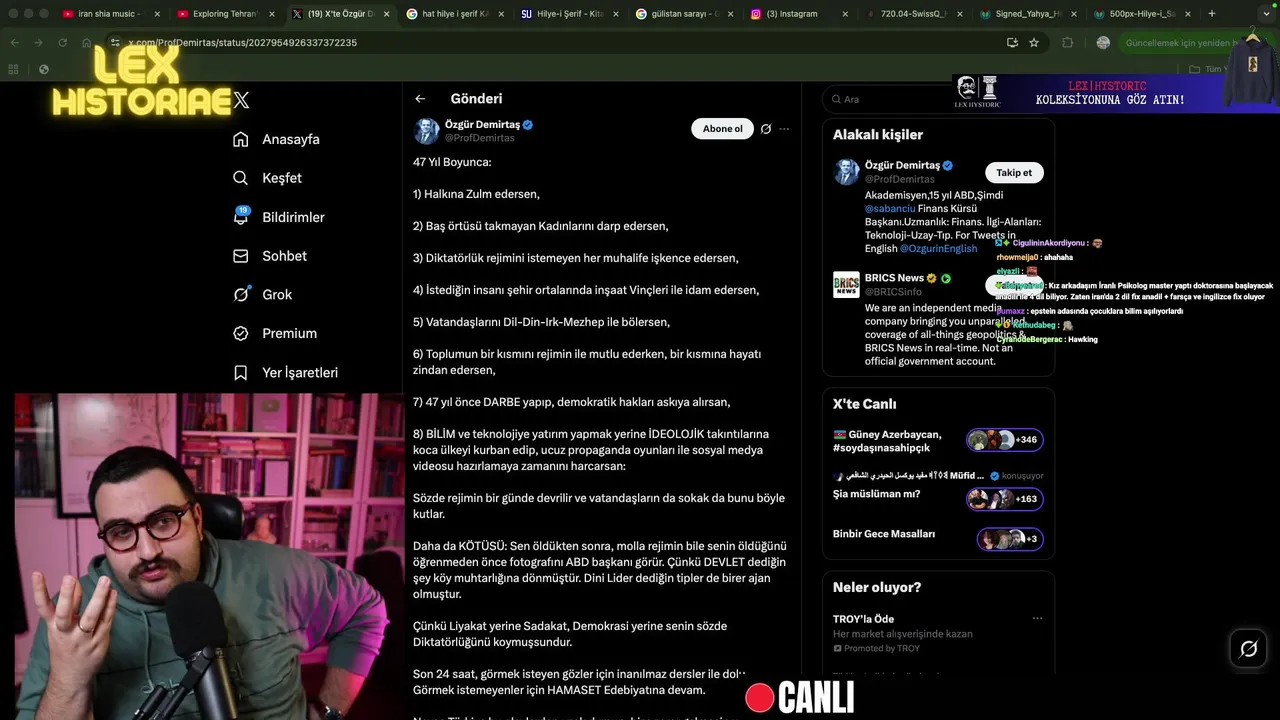Open the BRICS News profile name
Screen dimensions: 1280x720
894,278
